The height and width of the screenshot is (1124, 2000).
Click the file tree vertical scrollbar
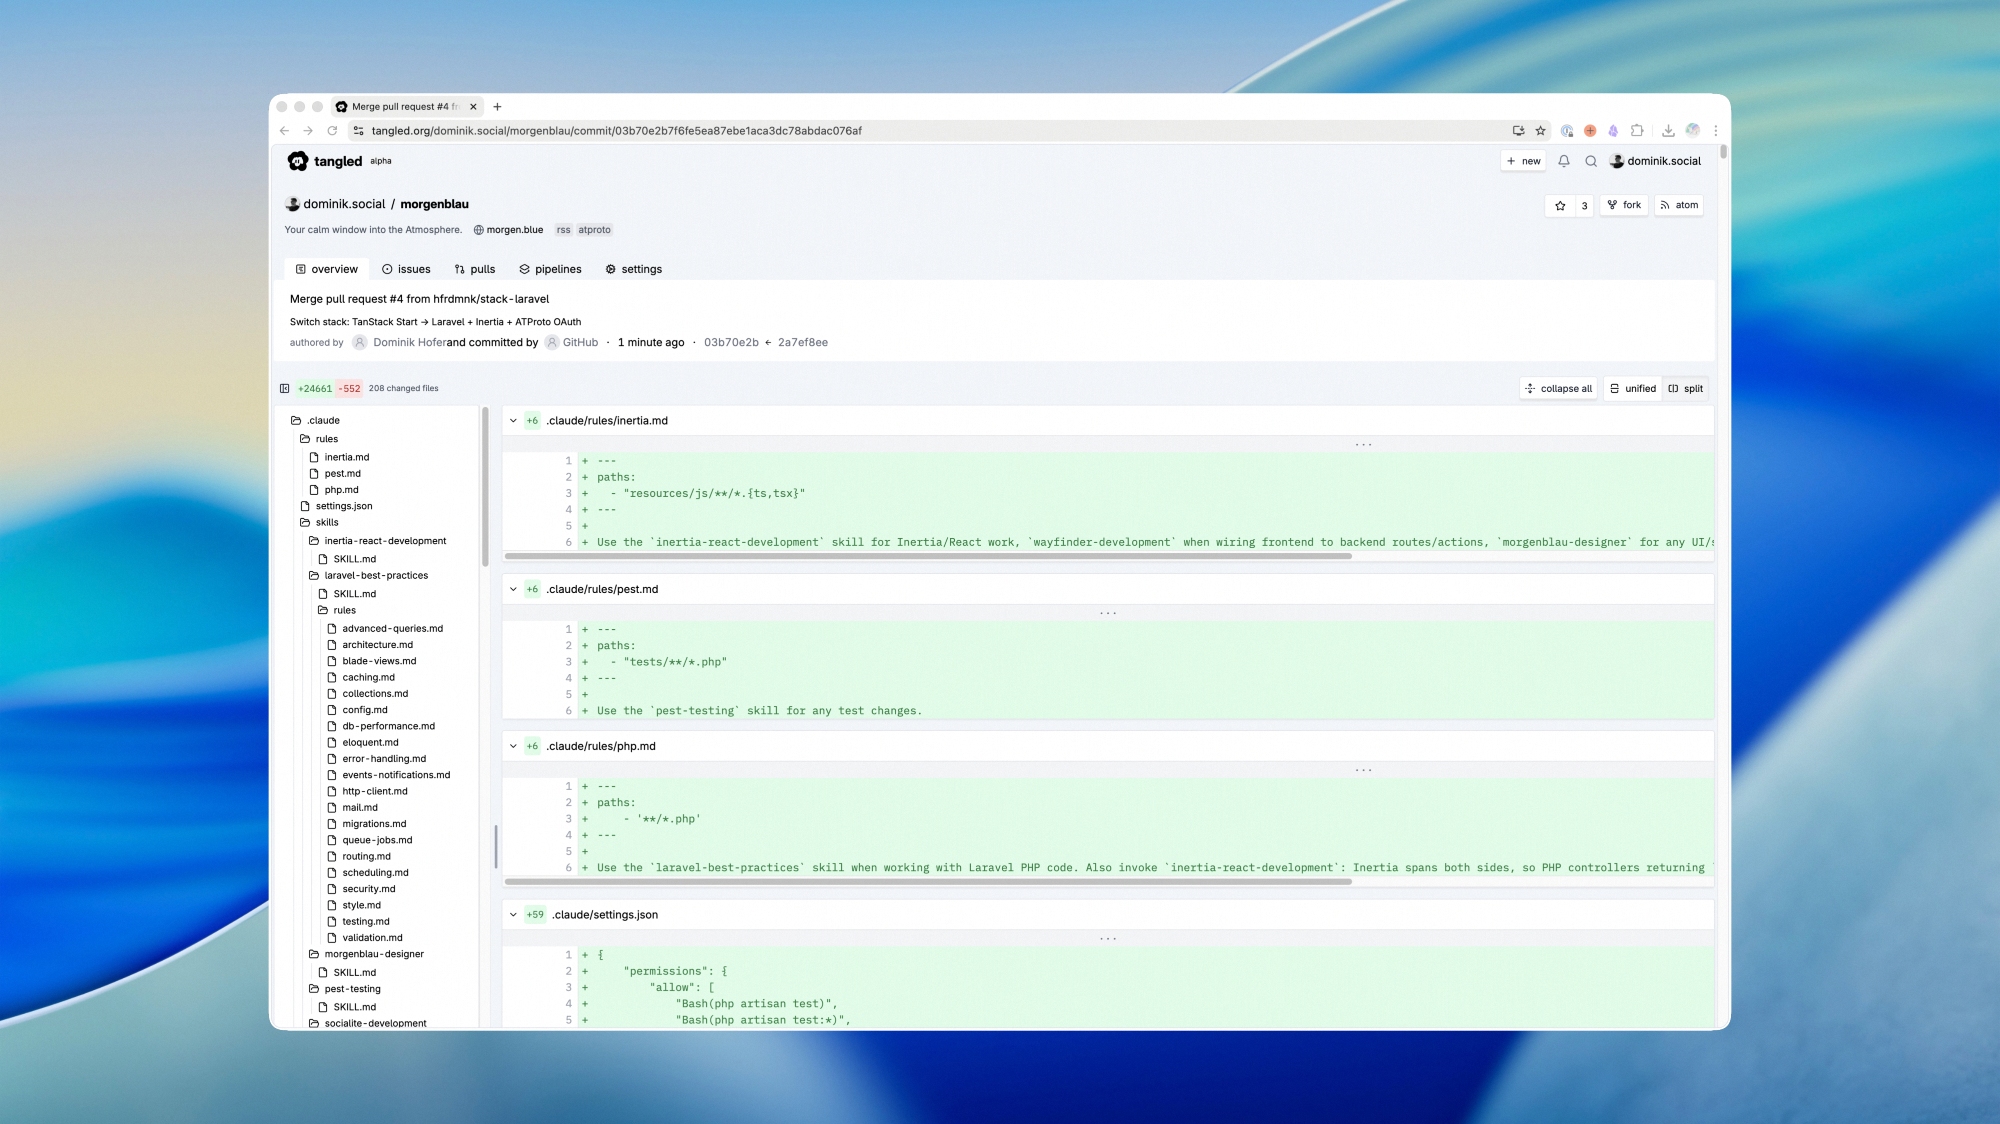pos(485,487)
